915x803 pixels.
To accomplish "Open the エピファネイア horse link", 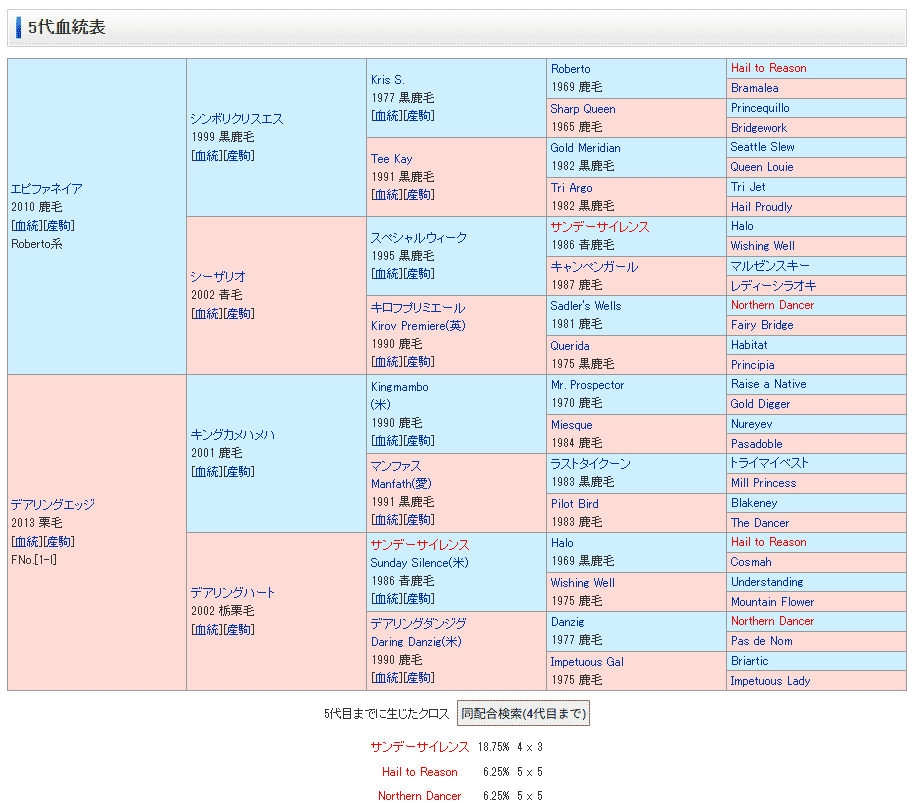I will [47, 188].
